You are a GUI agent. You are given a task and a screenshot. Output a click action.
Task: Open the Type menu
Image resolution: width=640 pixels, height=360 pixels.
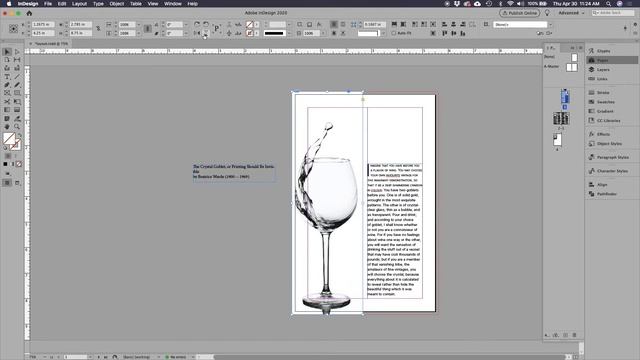pyautogui.click(x=98, y=4)
